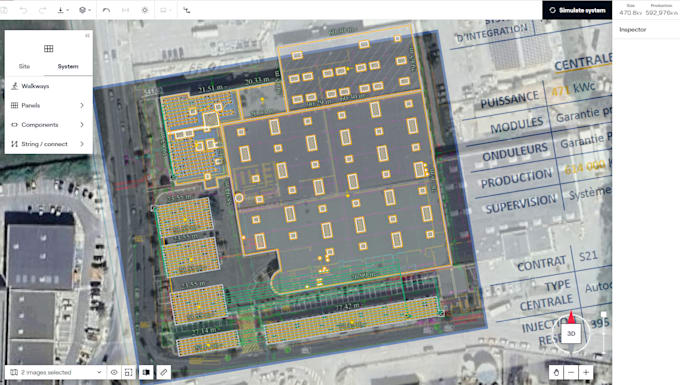Expand the Components submenu chevron
680x385 pixels.
pyautogui.click(x=82, y=124)
